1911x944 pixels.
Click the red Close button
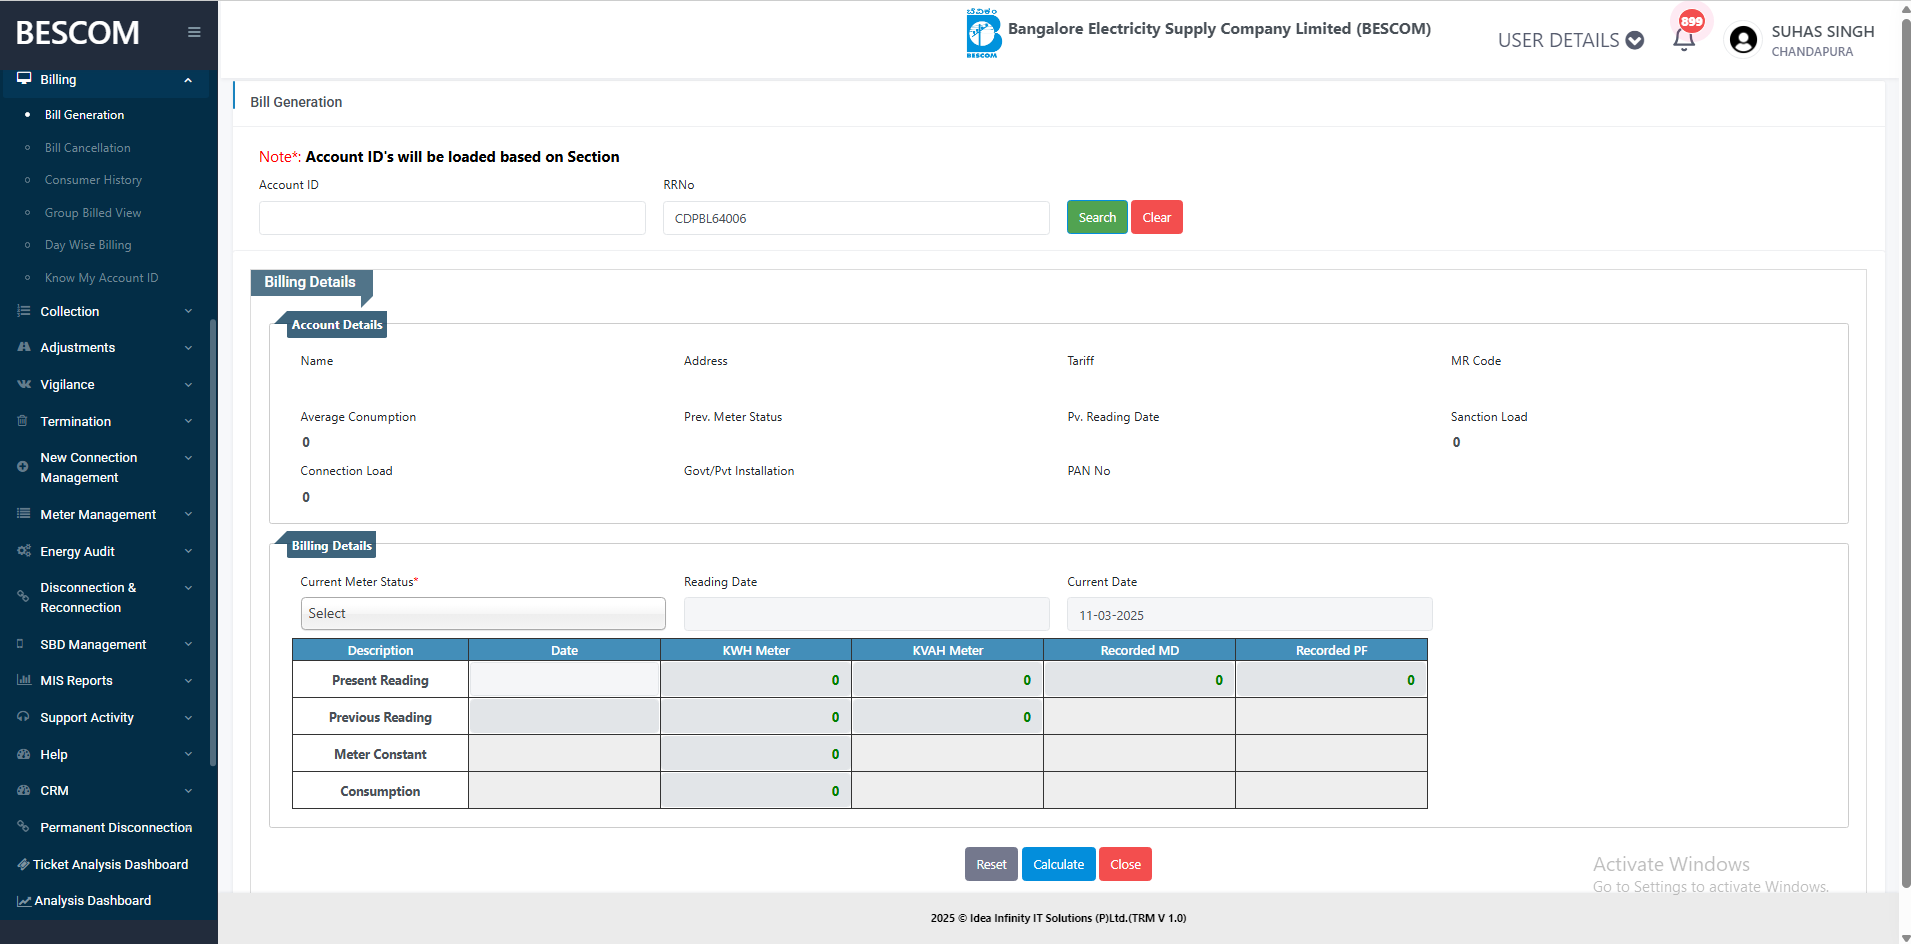click(1125, 864)
